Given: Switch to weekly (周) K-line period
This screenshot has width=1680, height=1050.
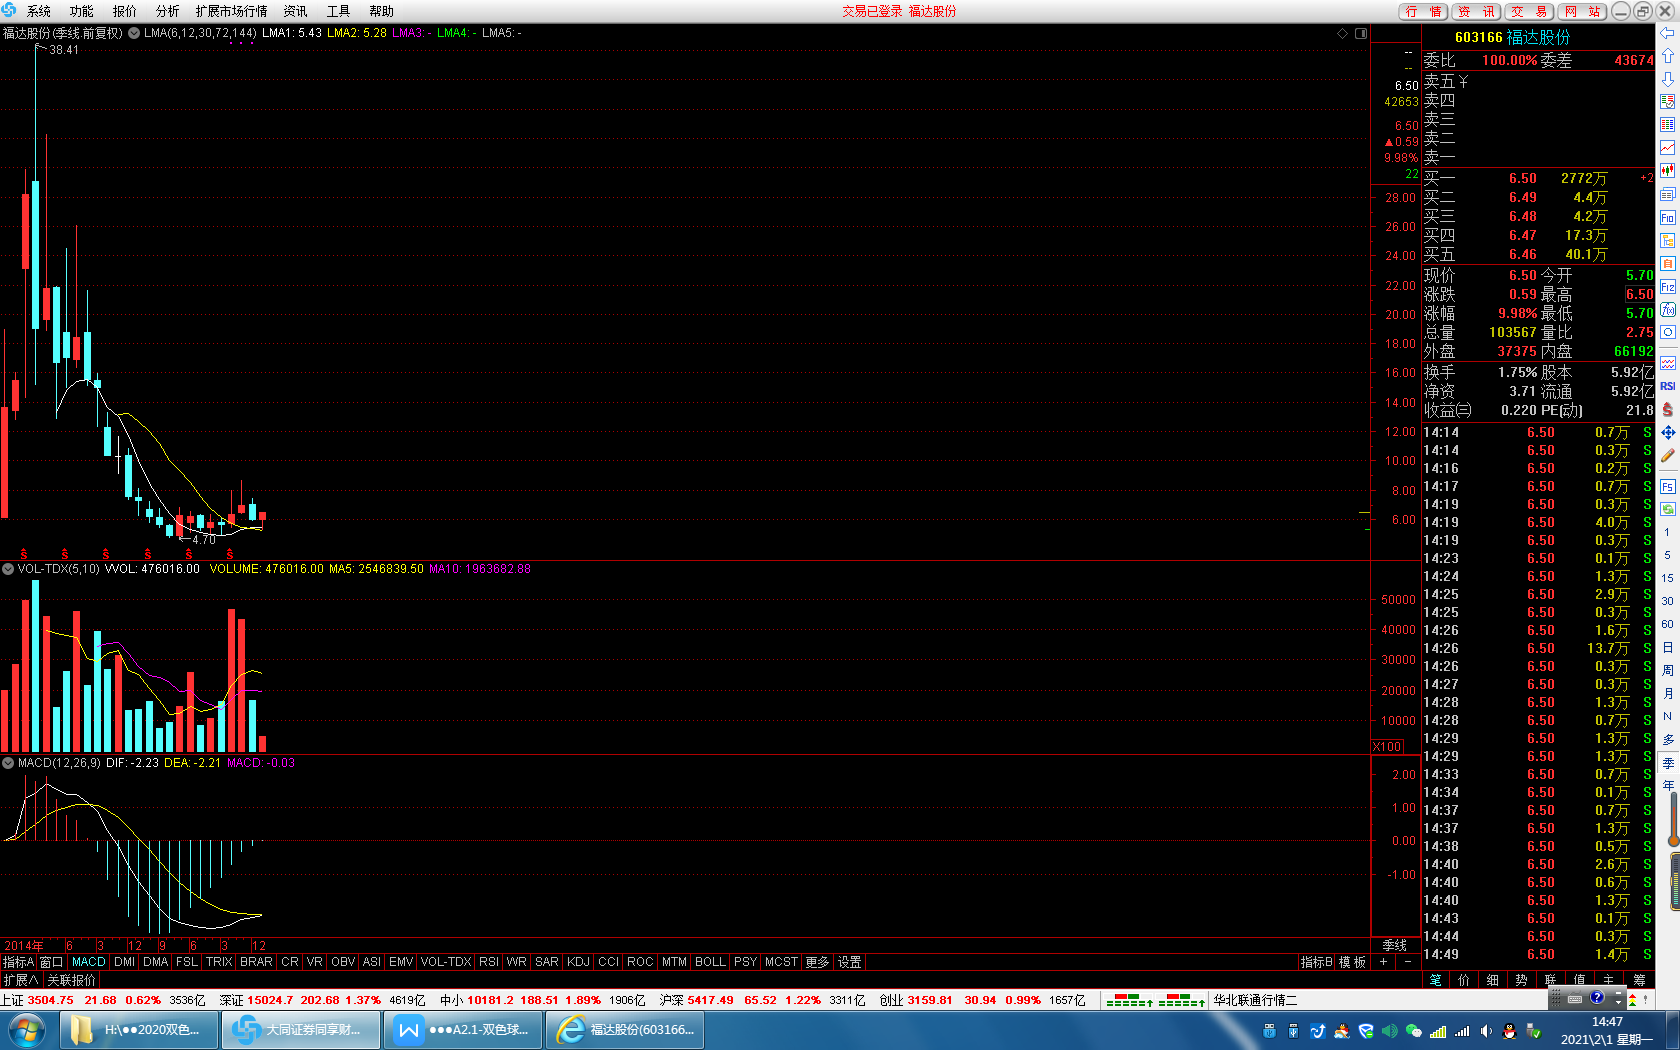Looking at the screenshot, I should 1667,670.
